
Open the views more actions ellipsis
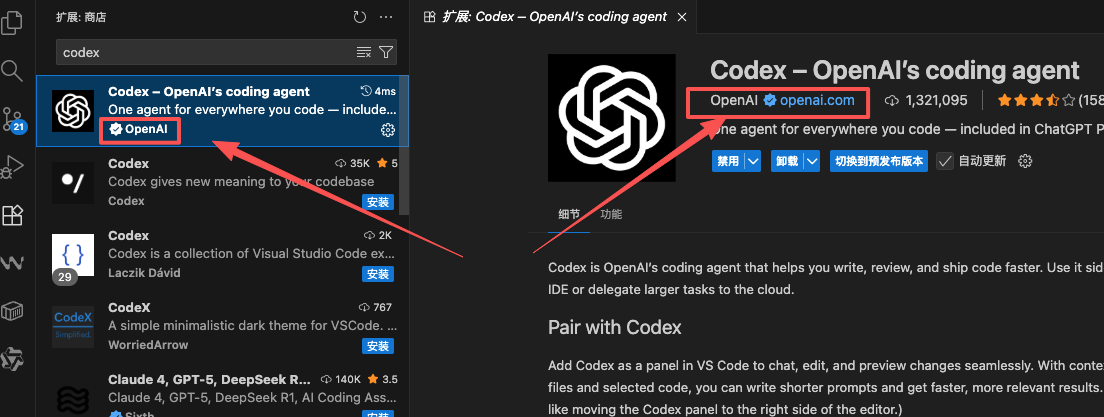[x=387, y=17]
